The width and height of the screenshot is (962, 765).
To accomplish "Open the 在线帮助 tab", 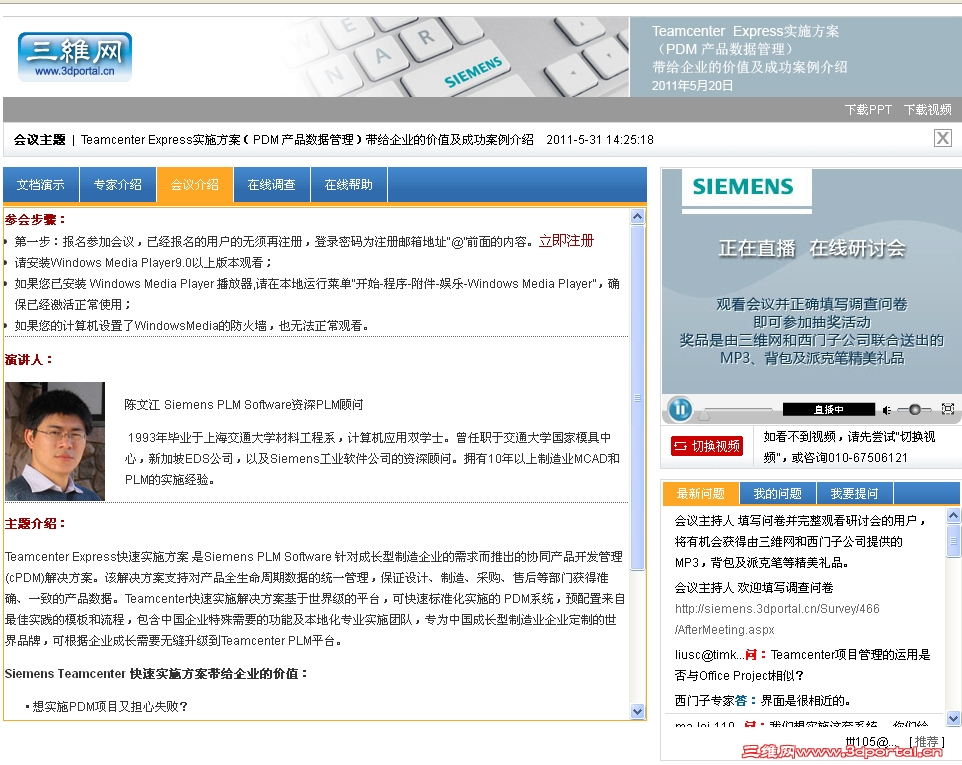I will point(348,185).
